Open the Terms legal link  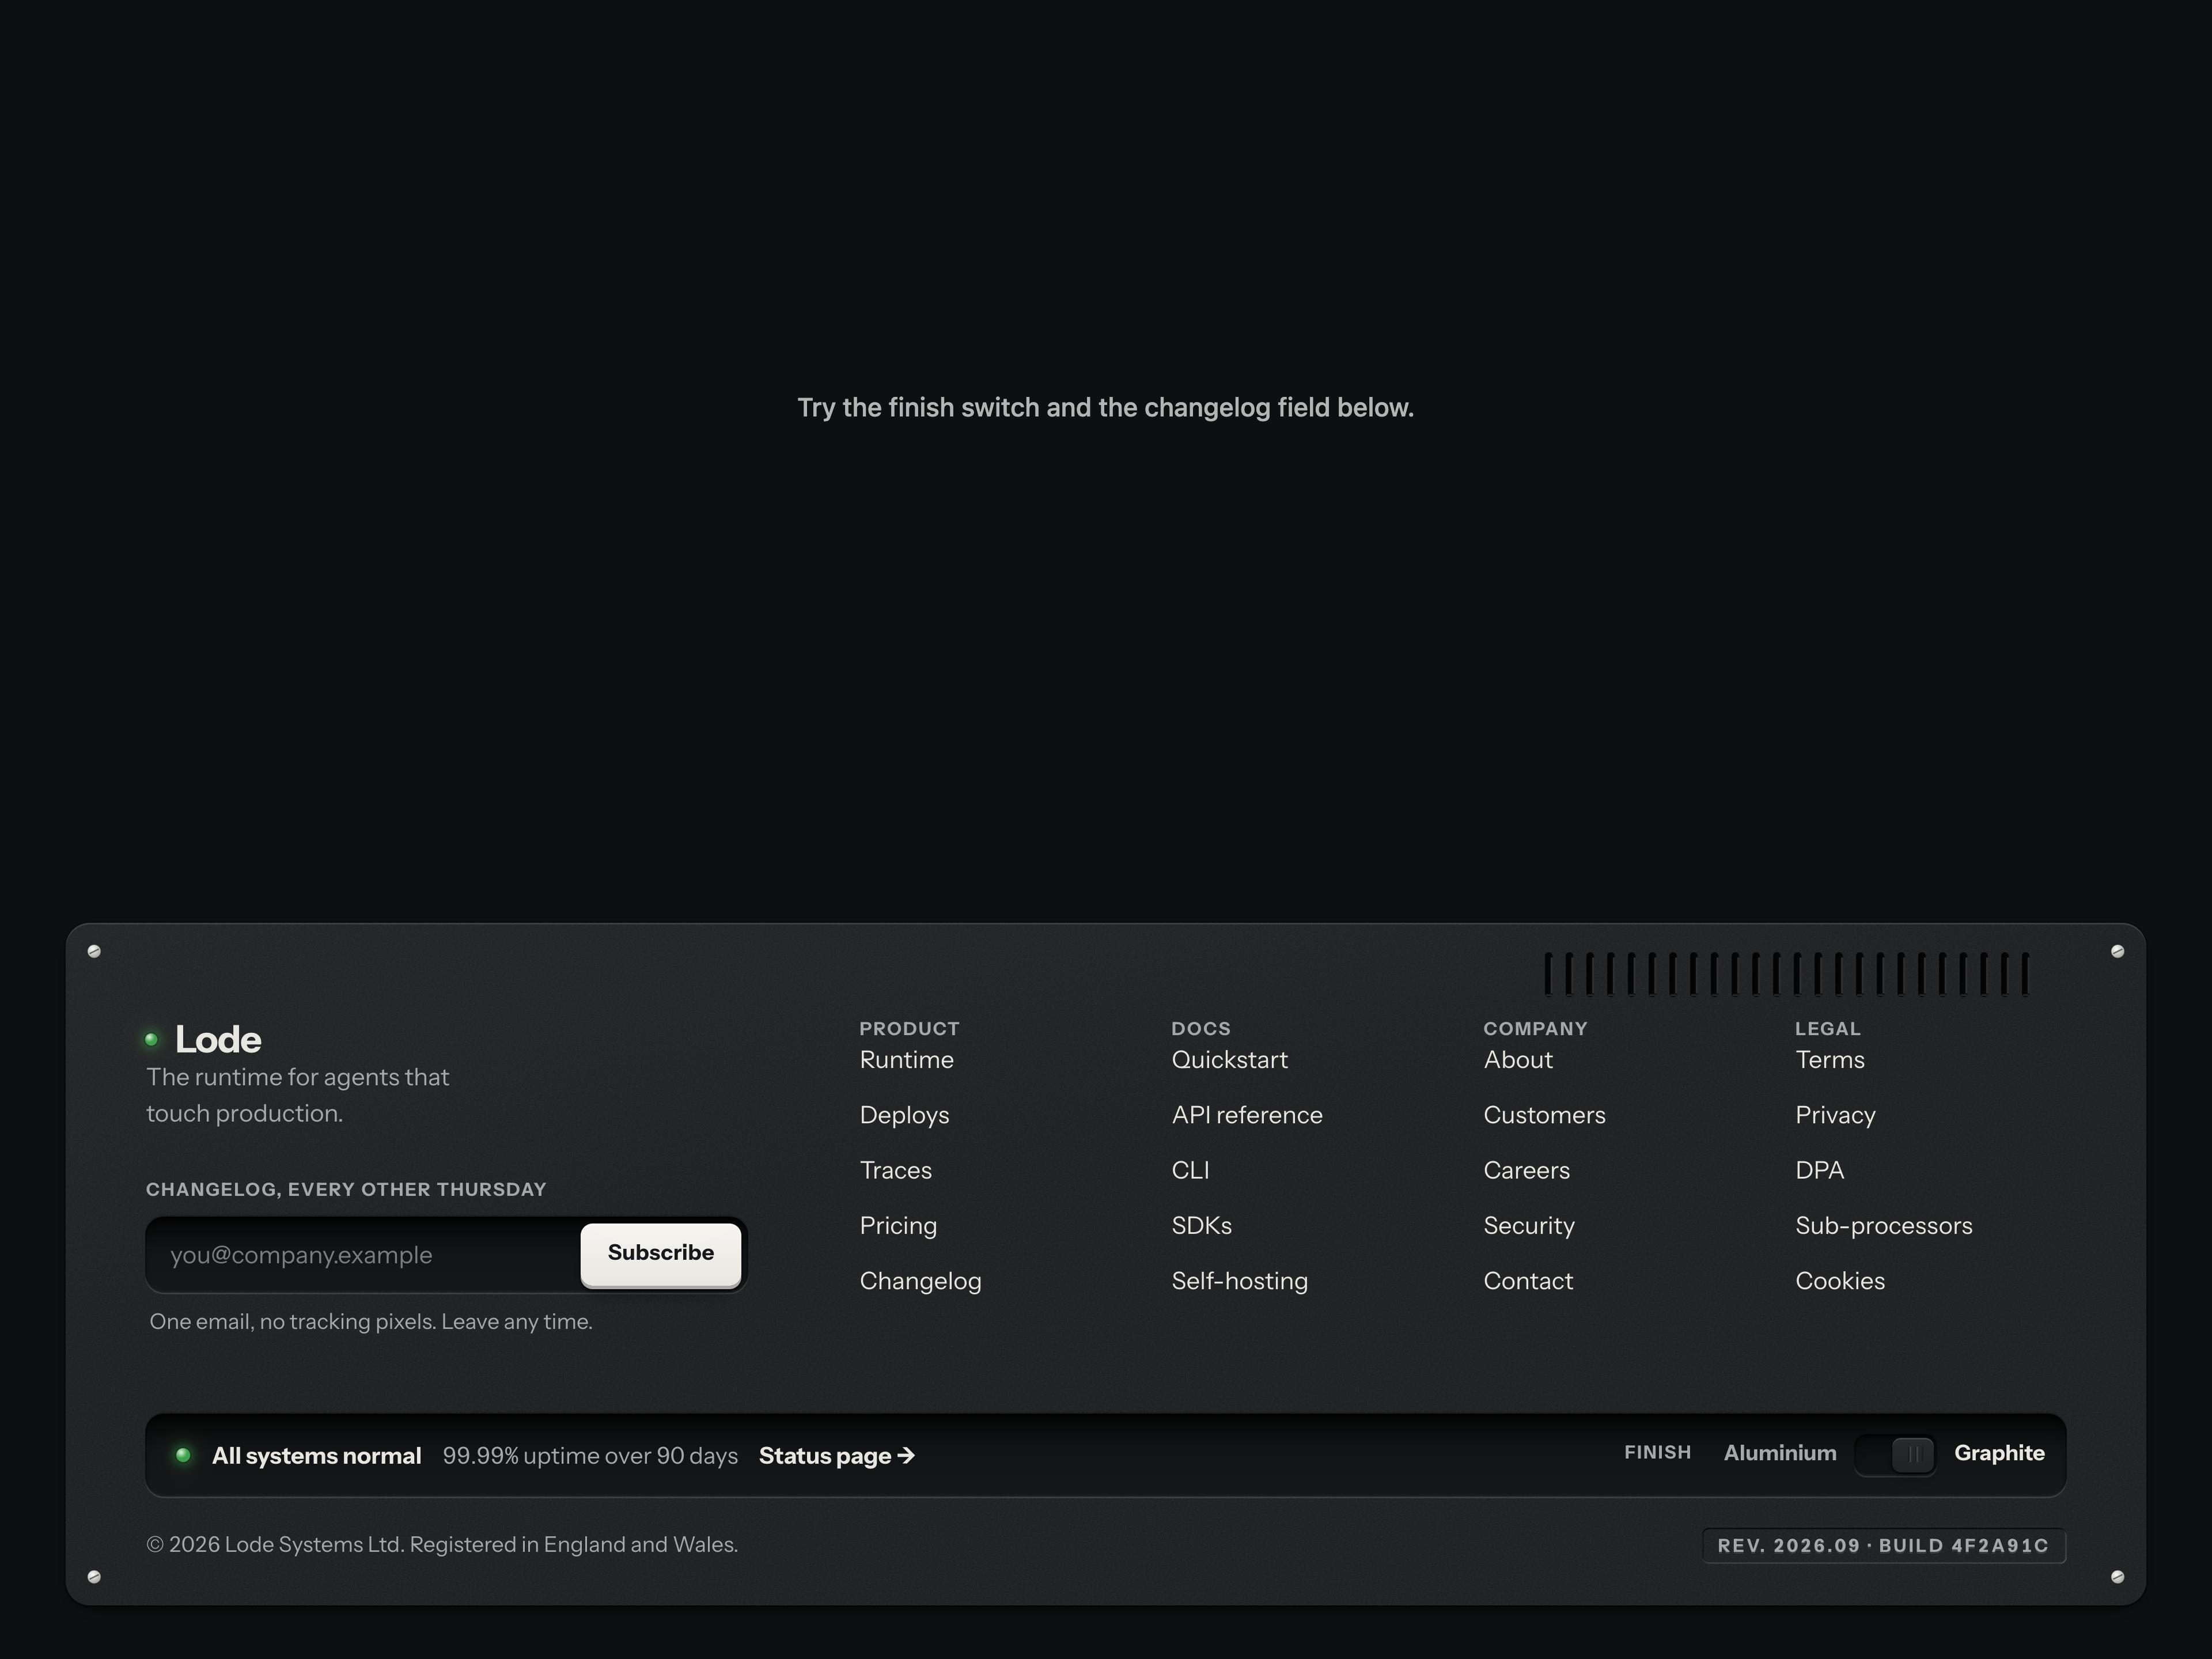coord(1830,1060)
